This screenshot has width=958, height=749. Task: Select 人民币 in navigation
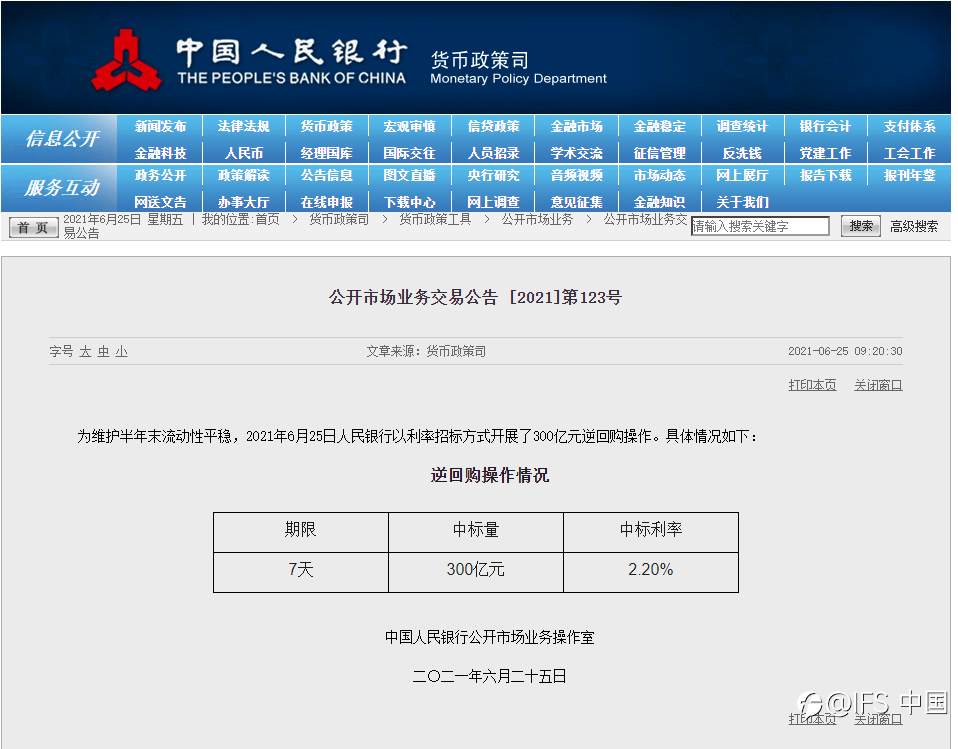pyautogui.click(x=243, y=153)
